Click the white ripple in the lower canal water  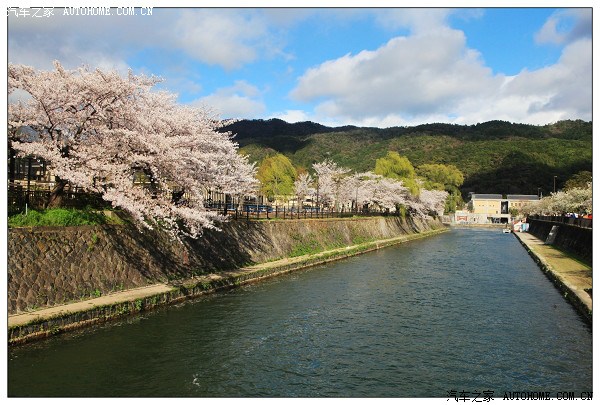[195, 380]
